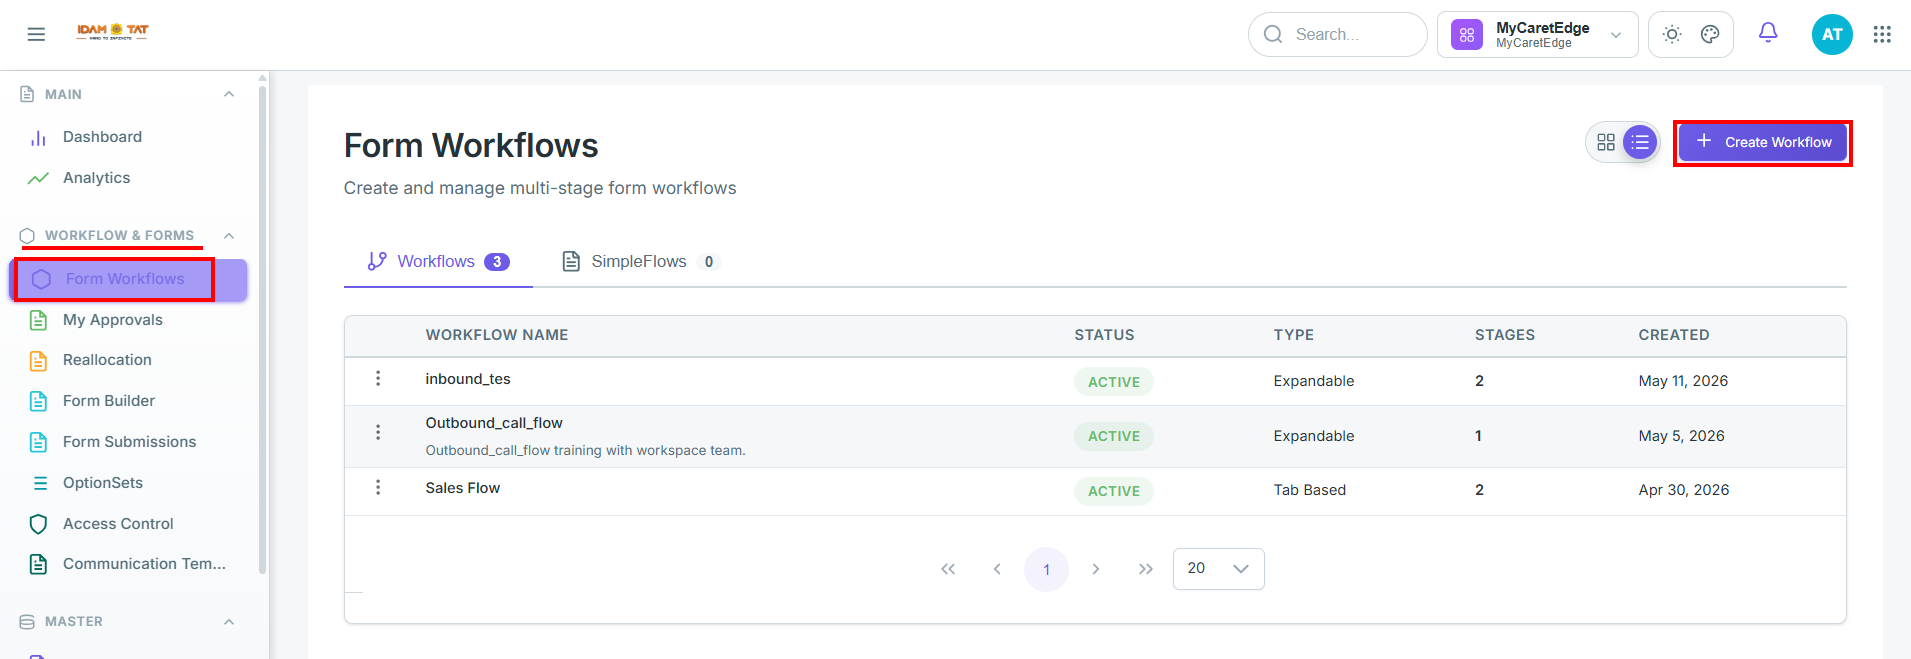Switch to list view layout
1911x659 pixels.
click(x=1640, y=143)
